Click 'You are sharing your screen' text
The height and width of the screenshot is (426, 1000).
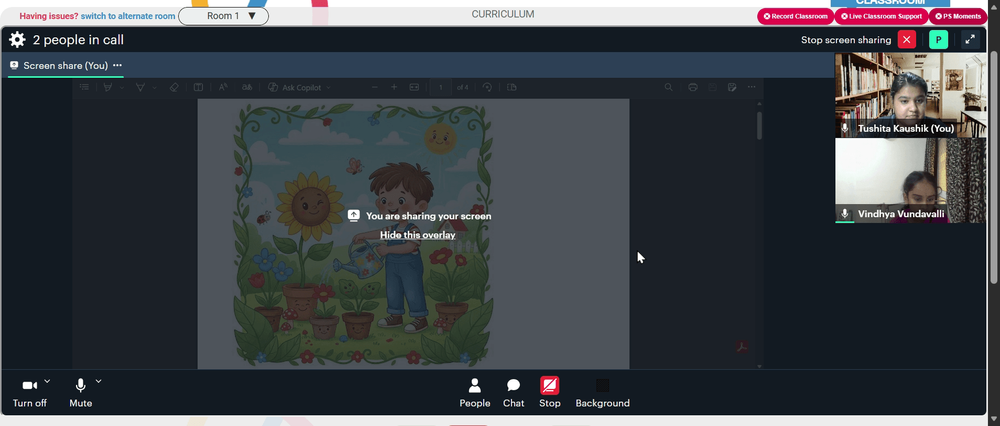coord(429,216)
